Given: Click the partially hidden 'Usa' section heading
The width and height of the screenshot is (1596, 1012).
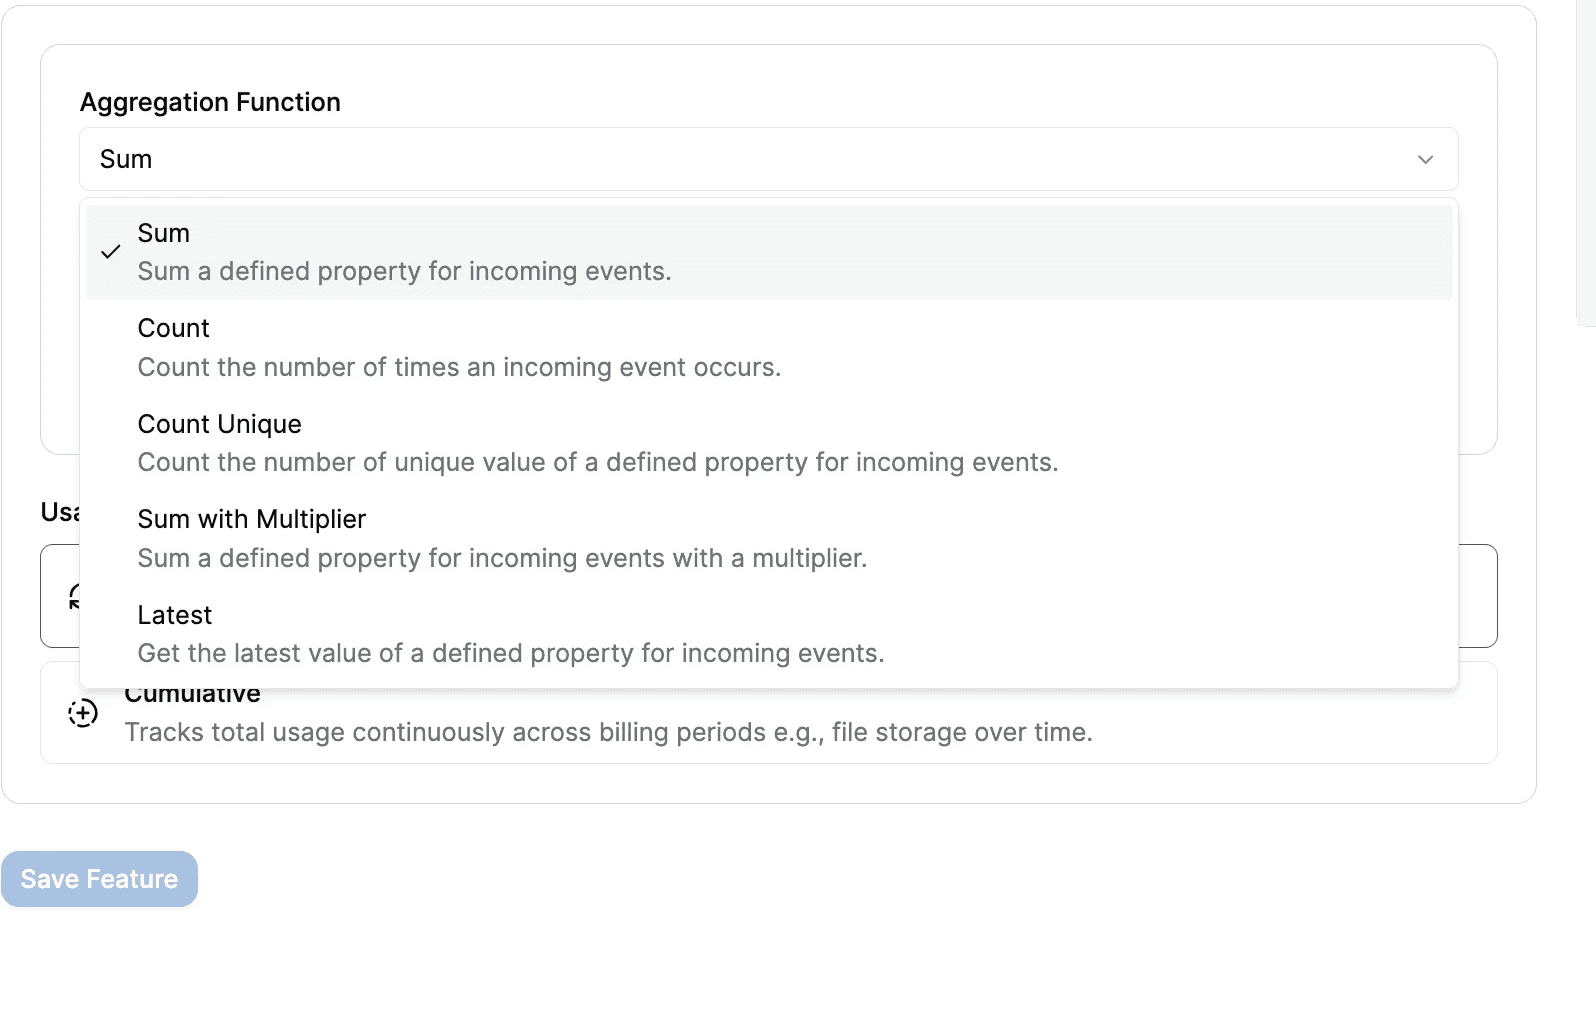Looking at the screenshot, I should pyautogui.click(x=59, y=512).
